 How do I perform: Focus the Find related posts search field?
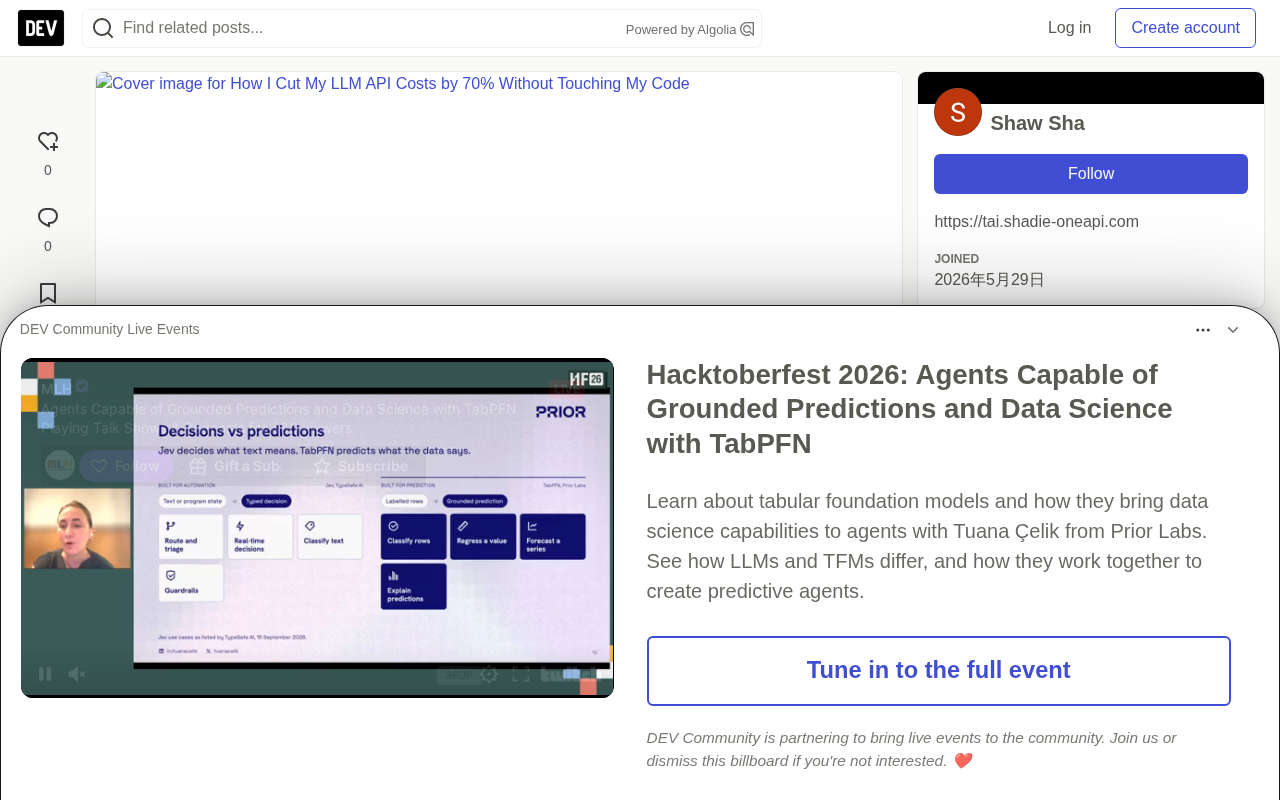[370, 28]
